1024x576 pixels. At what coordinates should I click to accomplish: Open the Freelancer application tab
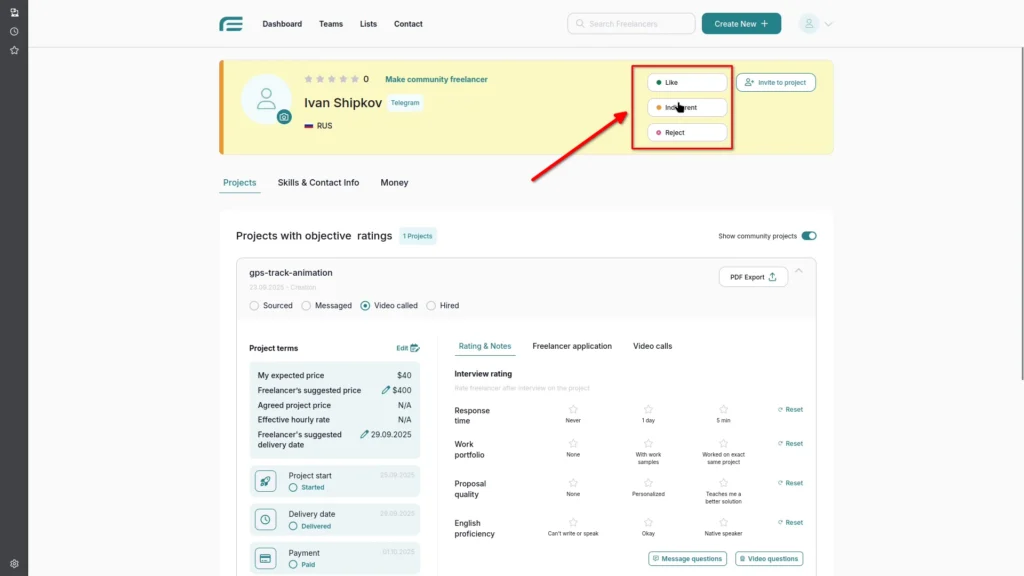[573, 346]
